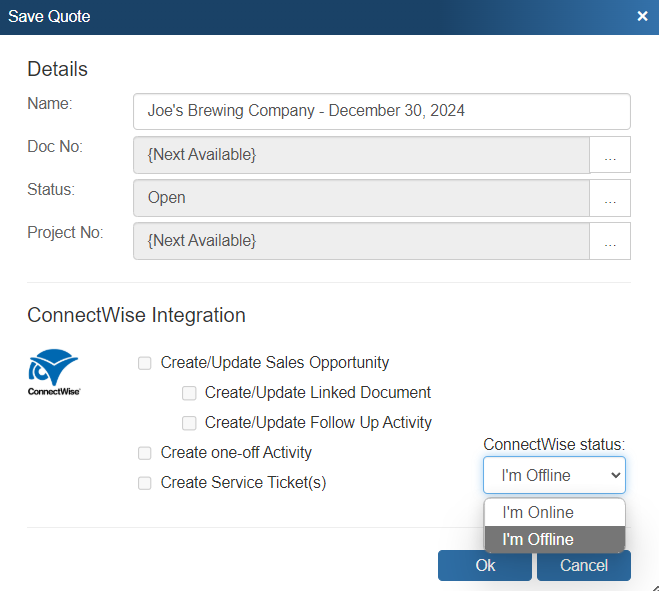Click into the quote Name field

point(381,112)
